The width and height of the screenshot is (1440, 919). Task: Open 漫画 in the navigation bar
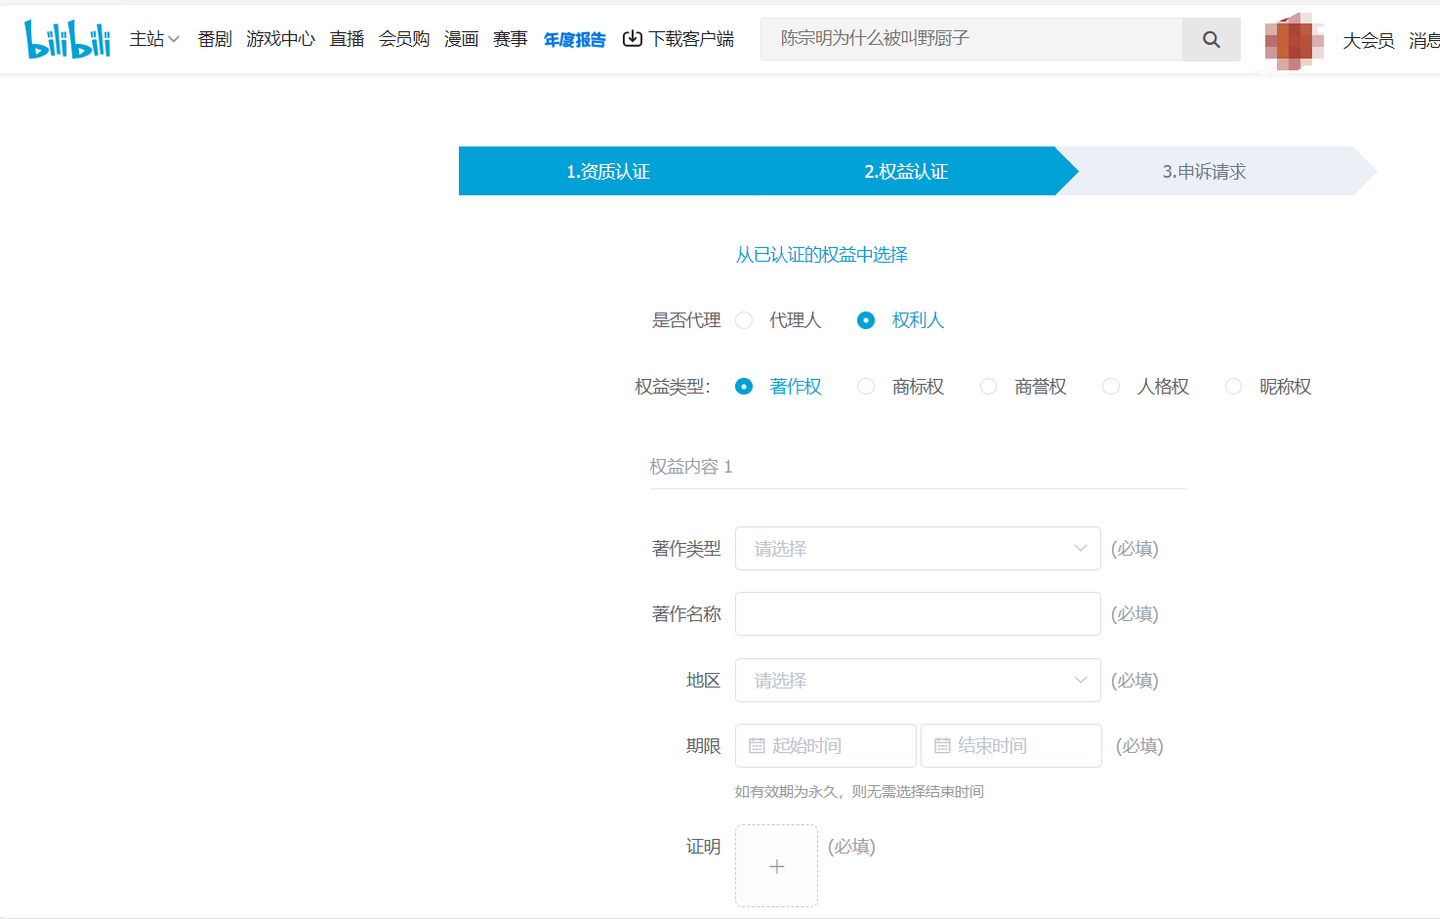point(461,39)
